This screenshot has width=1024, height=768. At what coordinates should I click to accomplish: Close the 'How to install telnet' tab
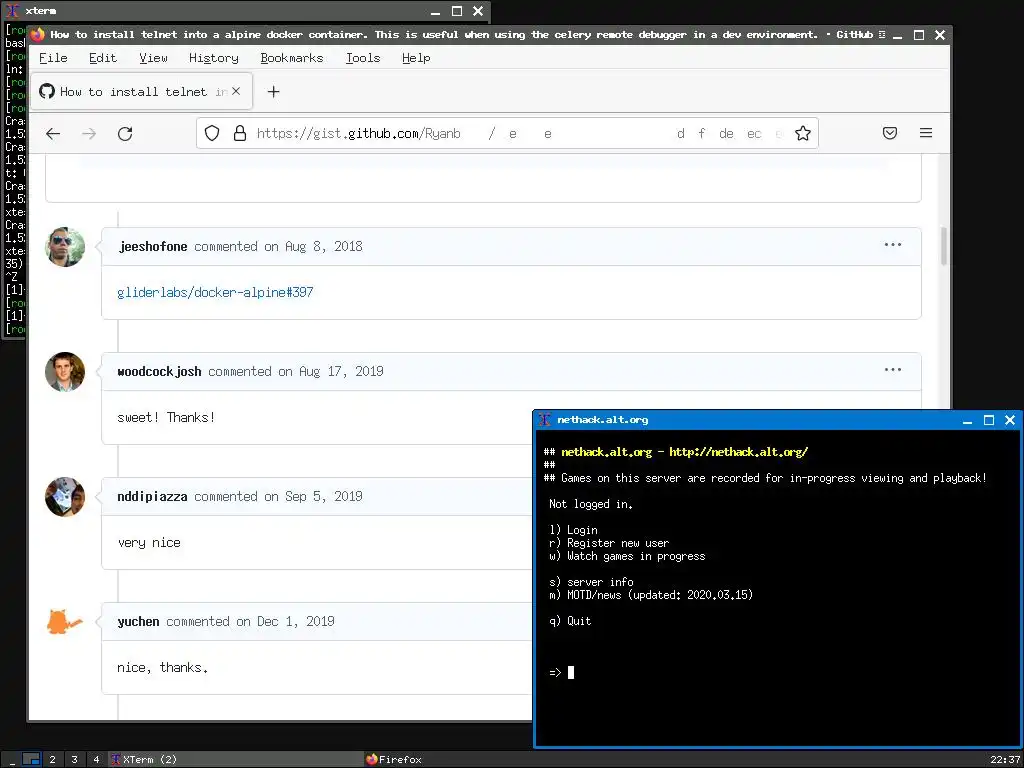(x=236, y=91)
